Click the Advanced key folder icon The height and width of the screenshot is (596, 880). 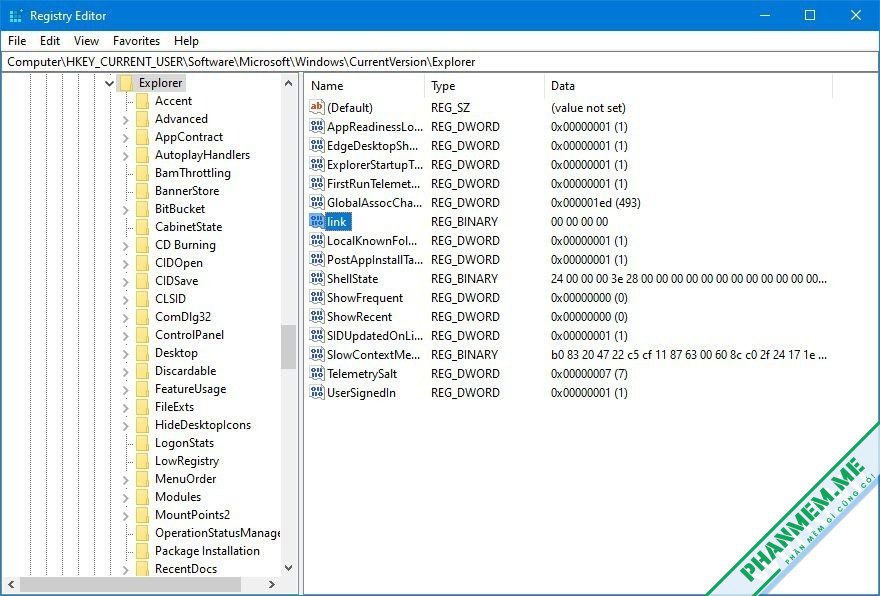143,119
